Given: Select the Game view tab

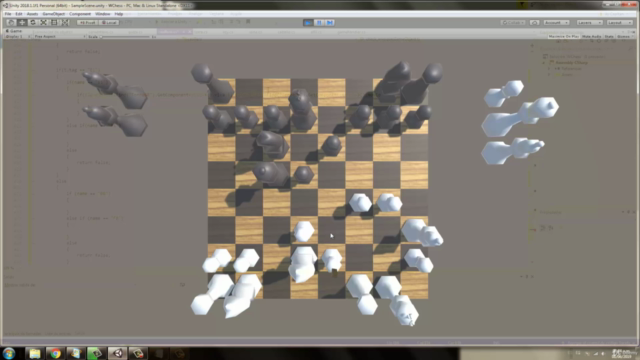Looking at the screenshot, I should (x=14, y=31).
